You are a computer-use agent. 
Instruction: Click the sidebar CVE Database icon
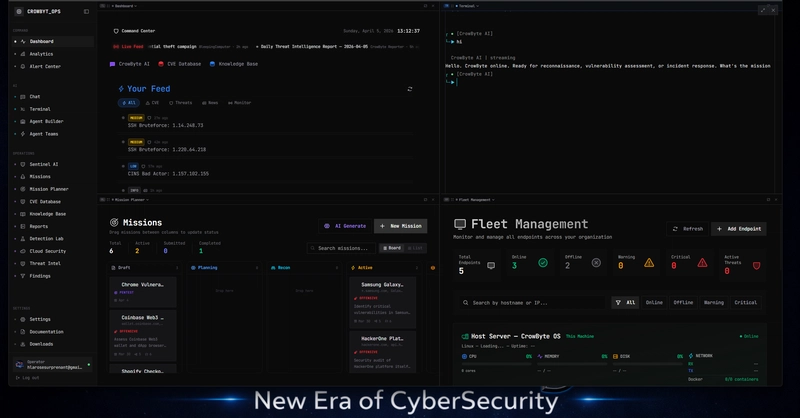coord(22,202)
